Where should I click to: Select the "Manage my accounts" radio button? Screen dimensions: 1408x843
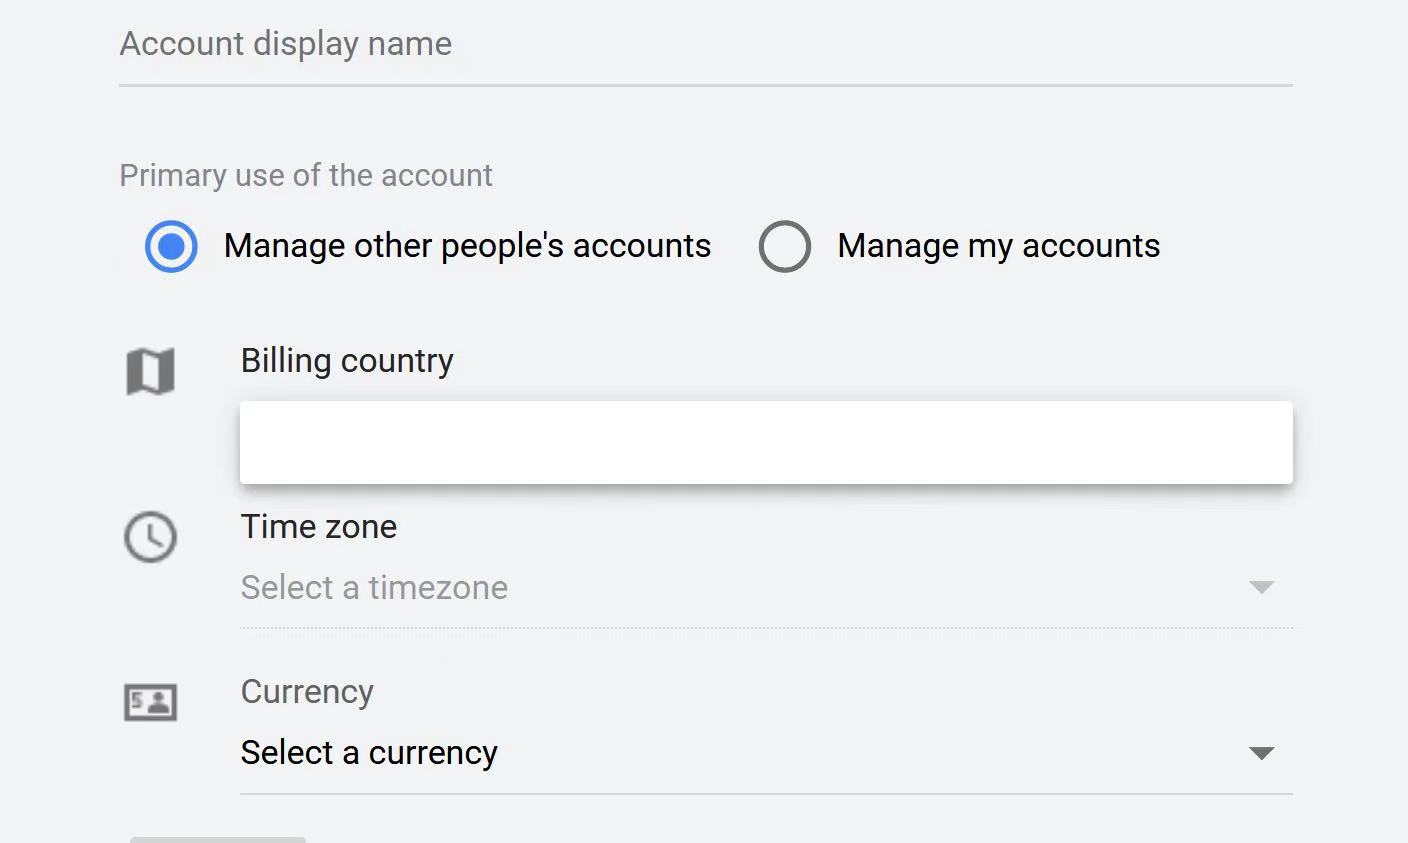785,246
